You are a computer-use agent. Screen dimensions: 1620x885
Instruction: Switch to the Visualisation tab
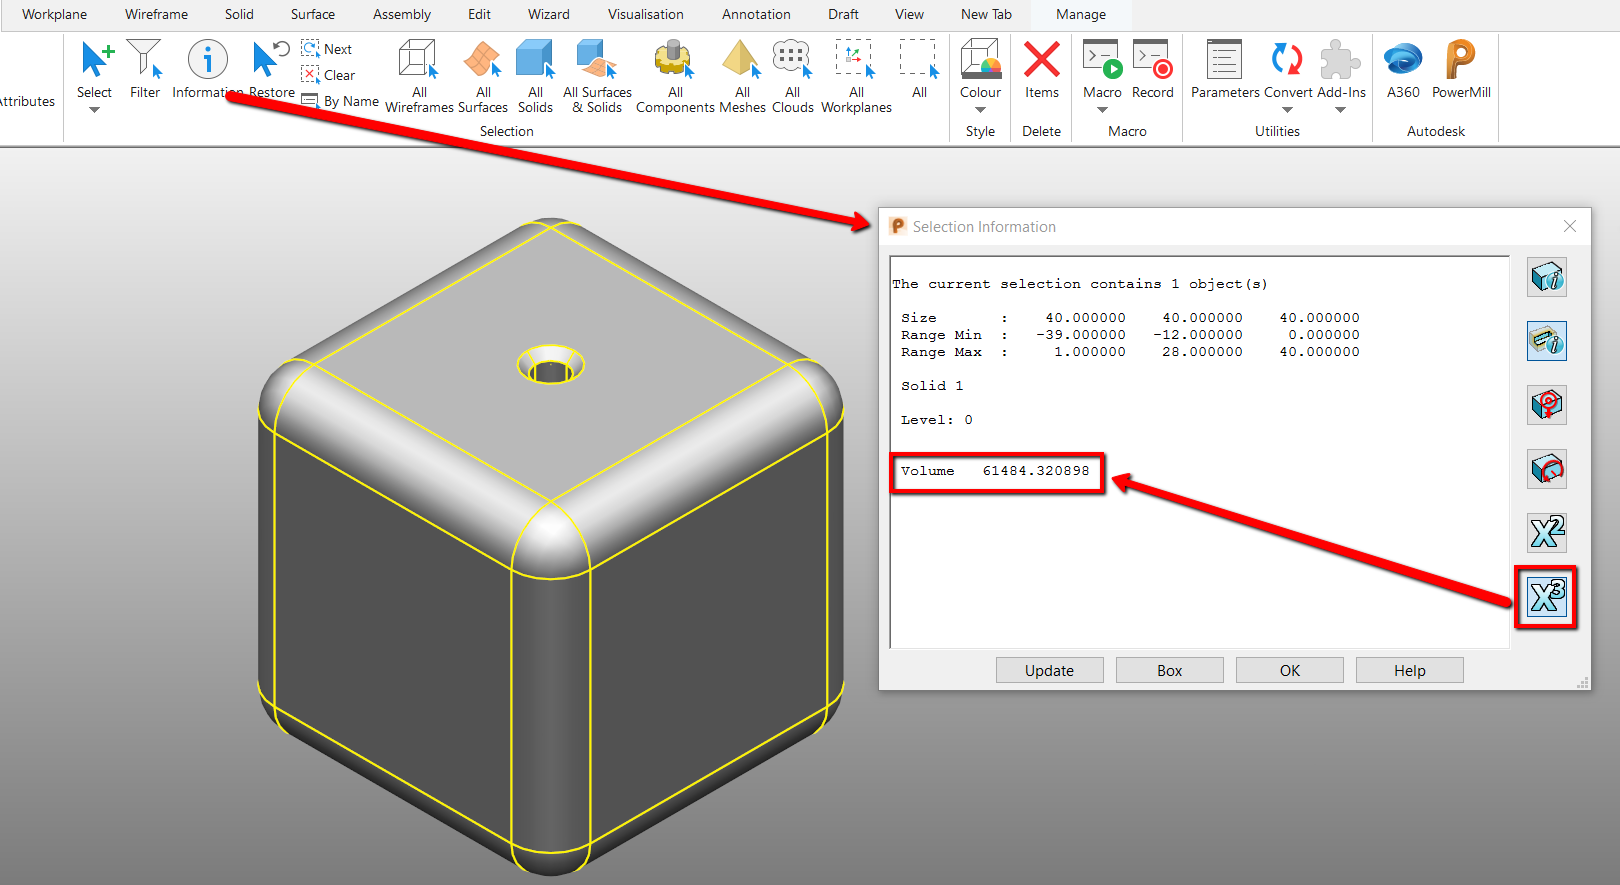pos(646,14)
